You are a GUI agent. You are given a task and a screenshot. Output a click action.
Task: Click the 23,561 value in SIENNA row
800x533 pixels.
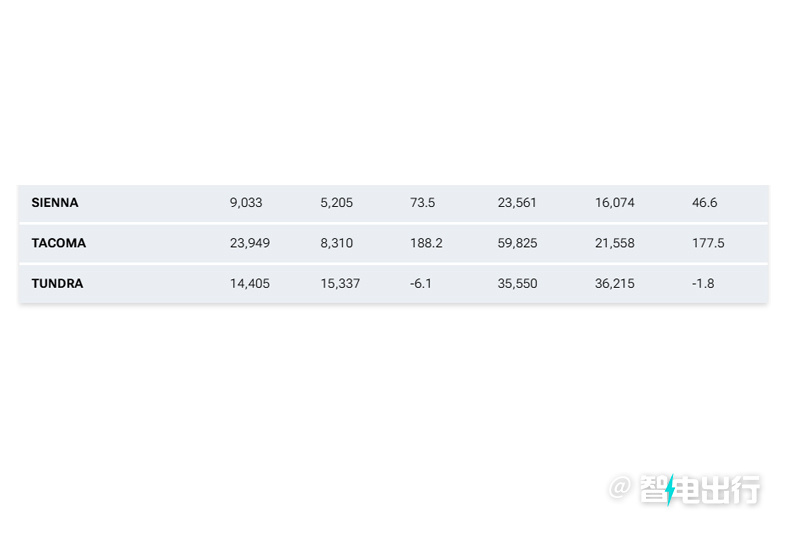tap(517, 202)
